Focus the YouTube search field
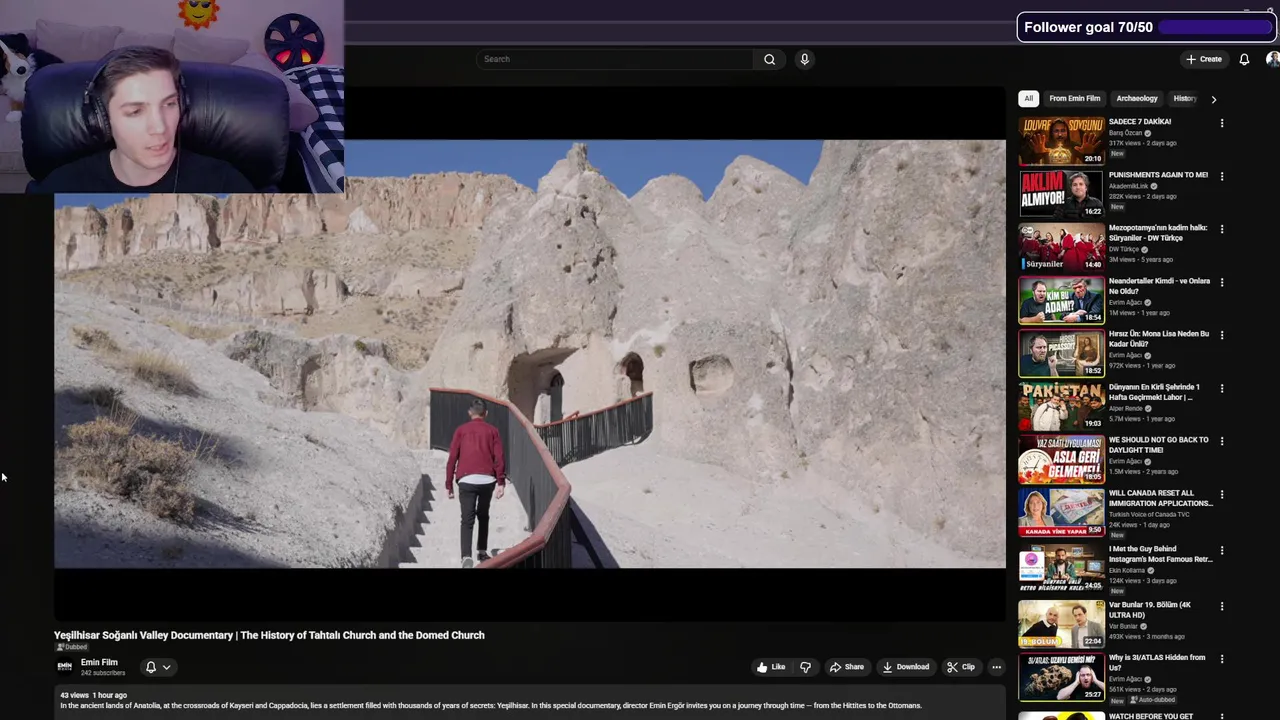 coord(615,59)
